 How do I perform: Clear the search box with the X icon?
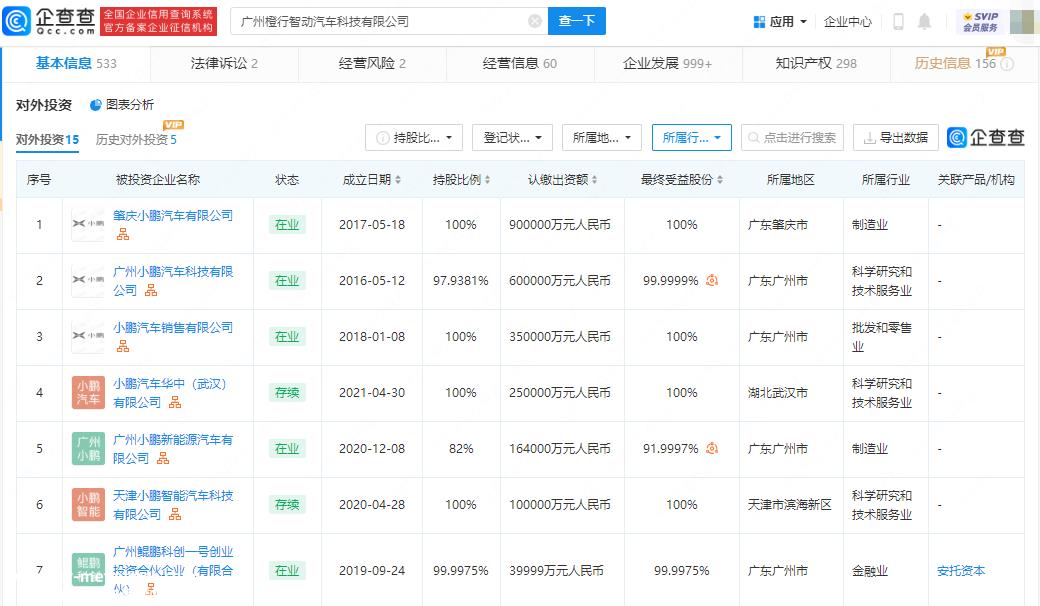click(x=535, y=21)
